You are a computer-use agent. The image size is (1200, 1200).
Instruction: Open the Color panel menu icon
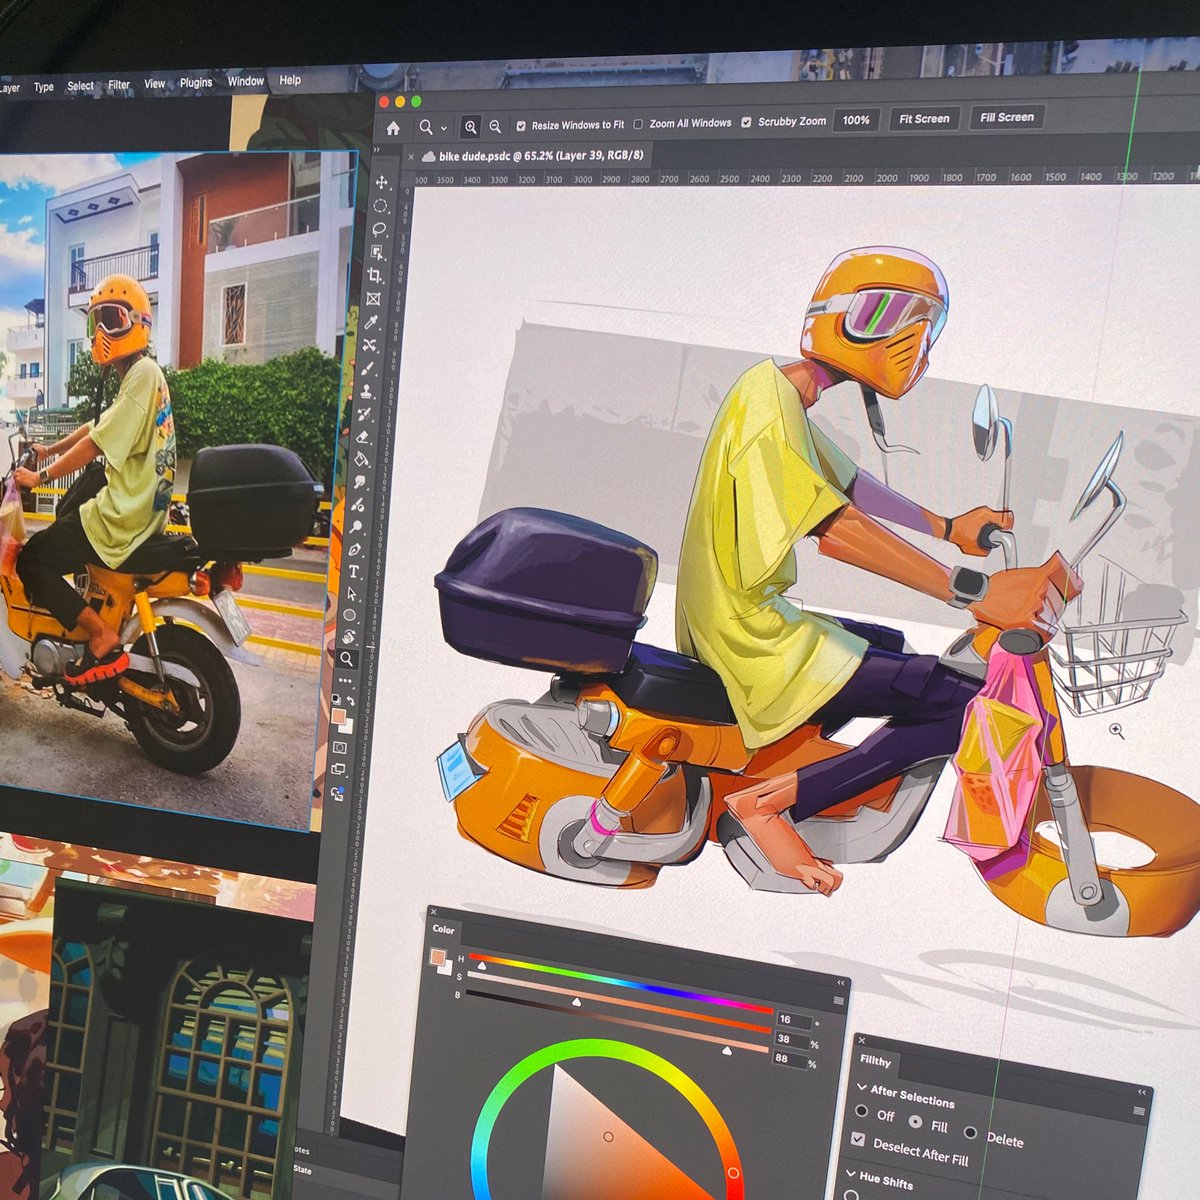(839, 1000)
